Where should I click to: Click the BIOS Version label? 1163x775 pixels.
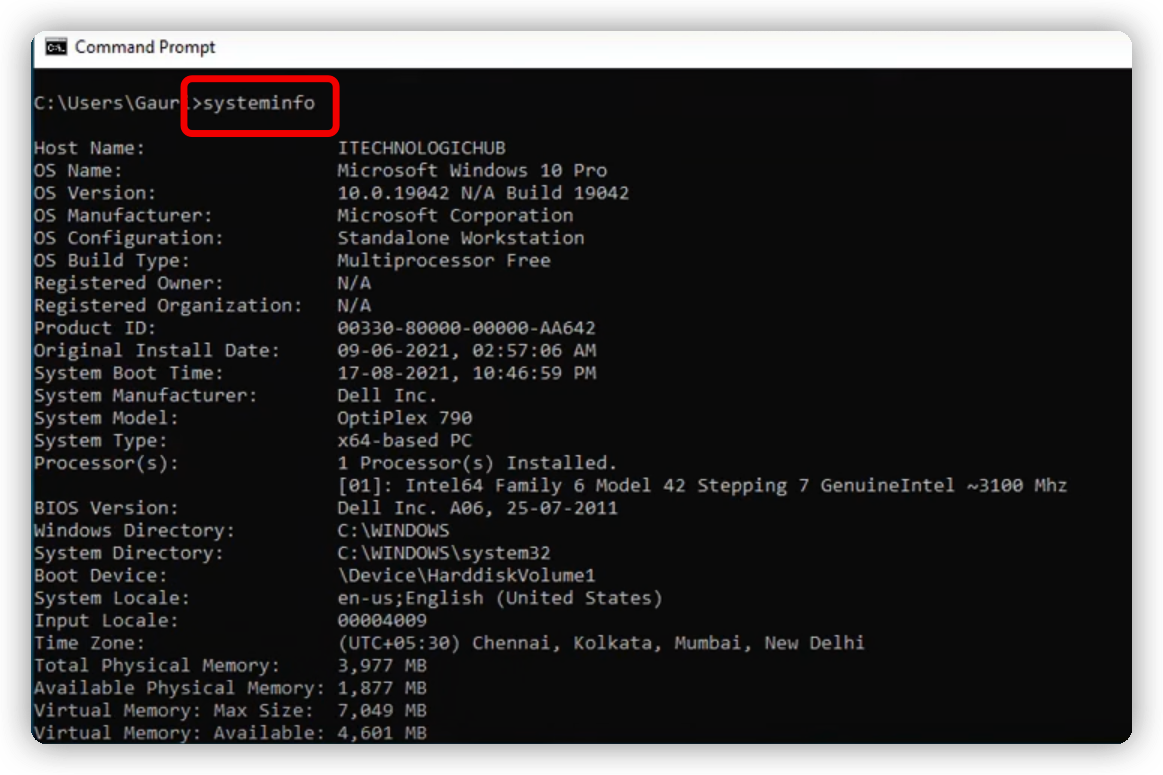point(106,508)
